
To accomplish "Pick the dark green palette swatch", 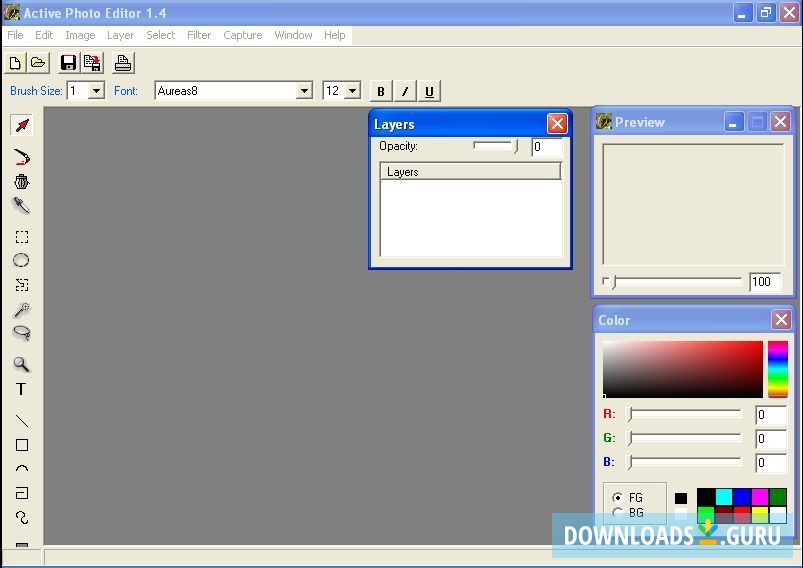I will pos(778,496).
